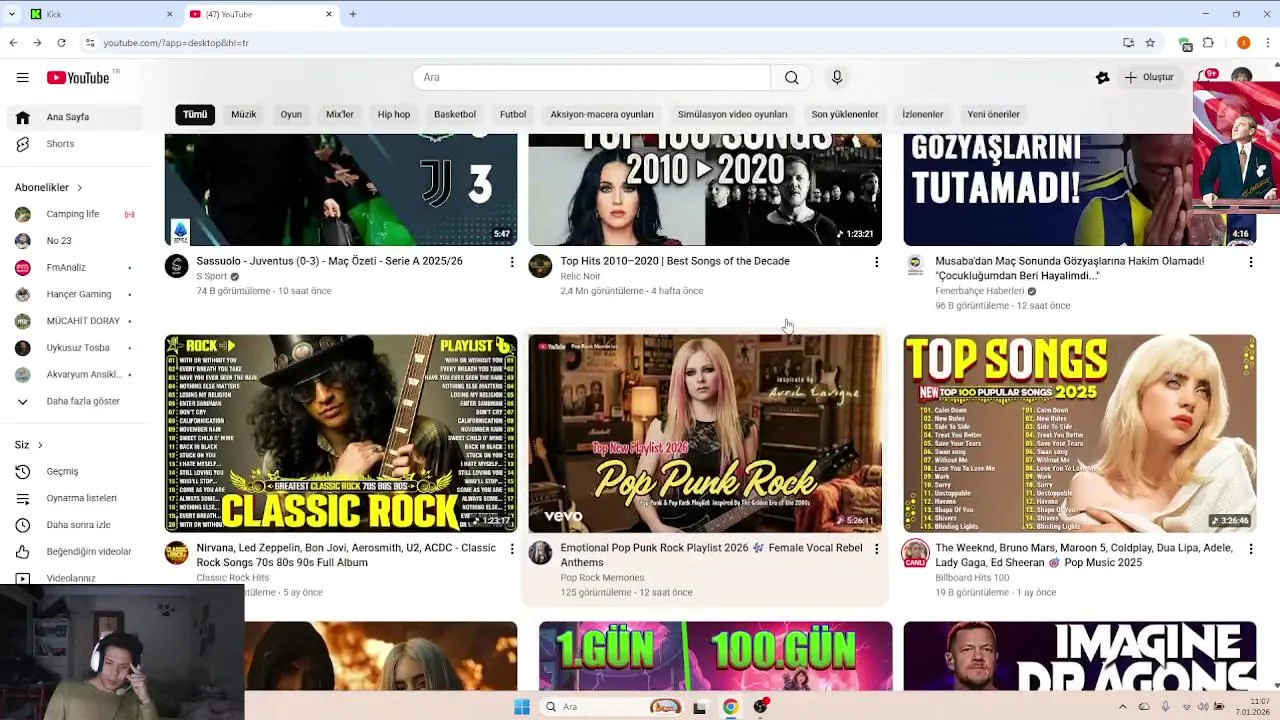Open MÜCAHİT DORAY subscription channel

coord(83,321)
